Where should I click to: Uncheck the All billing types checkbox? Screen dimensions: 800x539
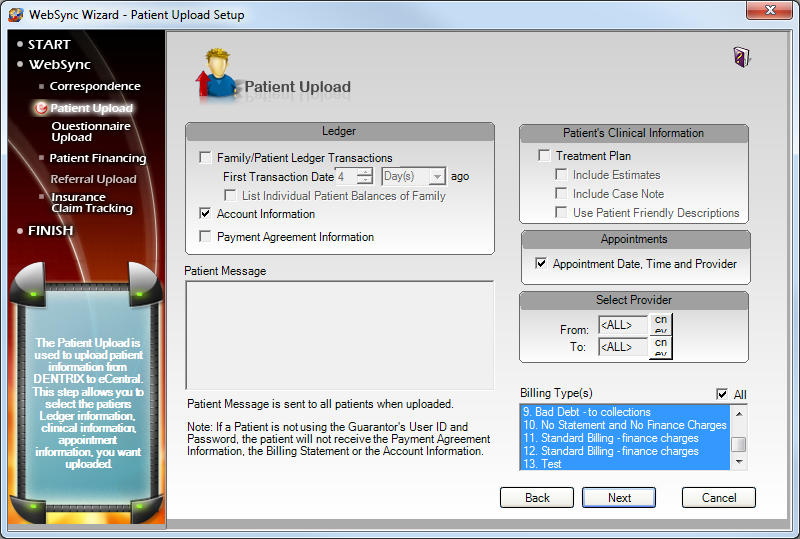pos(722,394)
